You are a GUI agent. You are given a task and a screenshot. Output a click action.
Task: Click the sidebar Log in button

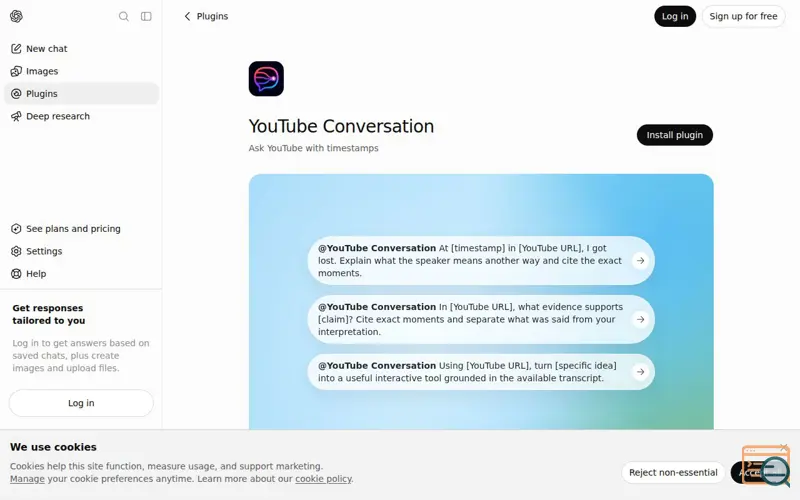point(81,403)
